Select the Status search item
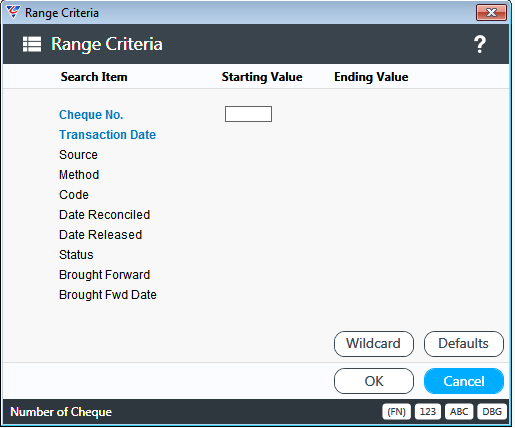515x428 pixels. (x=76, y=255)
